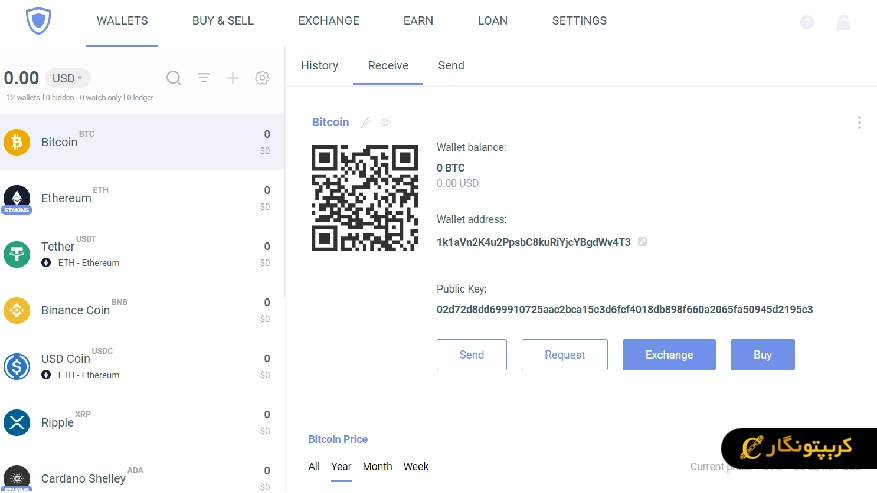This screenshot has height=493, width=877.
Task: Open the three-dot wallet options menu
Action: 859,123
